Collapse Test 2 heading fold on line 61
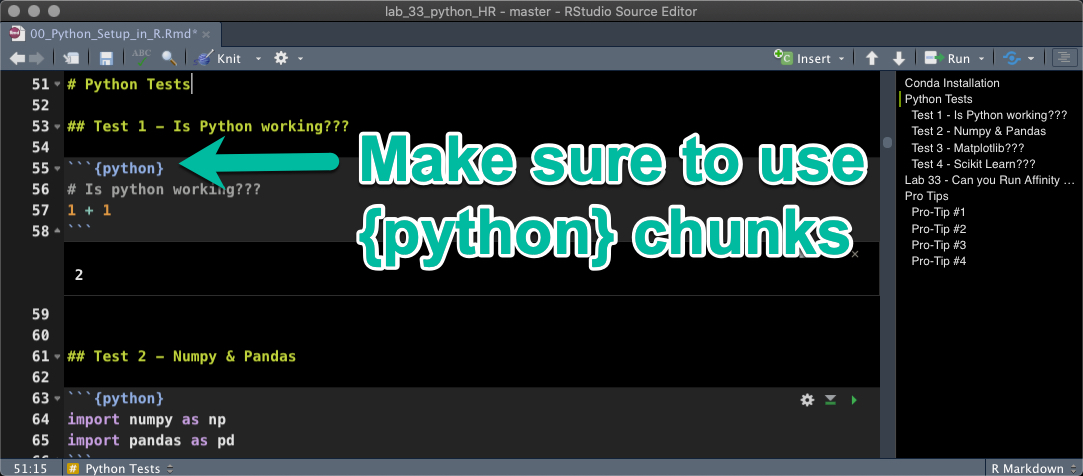 pos(57,357)
